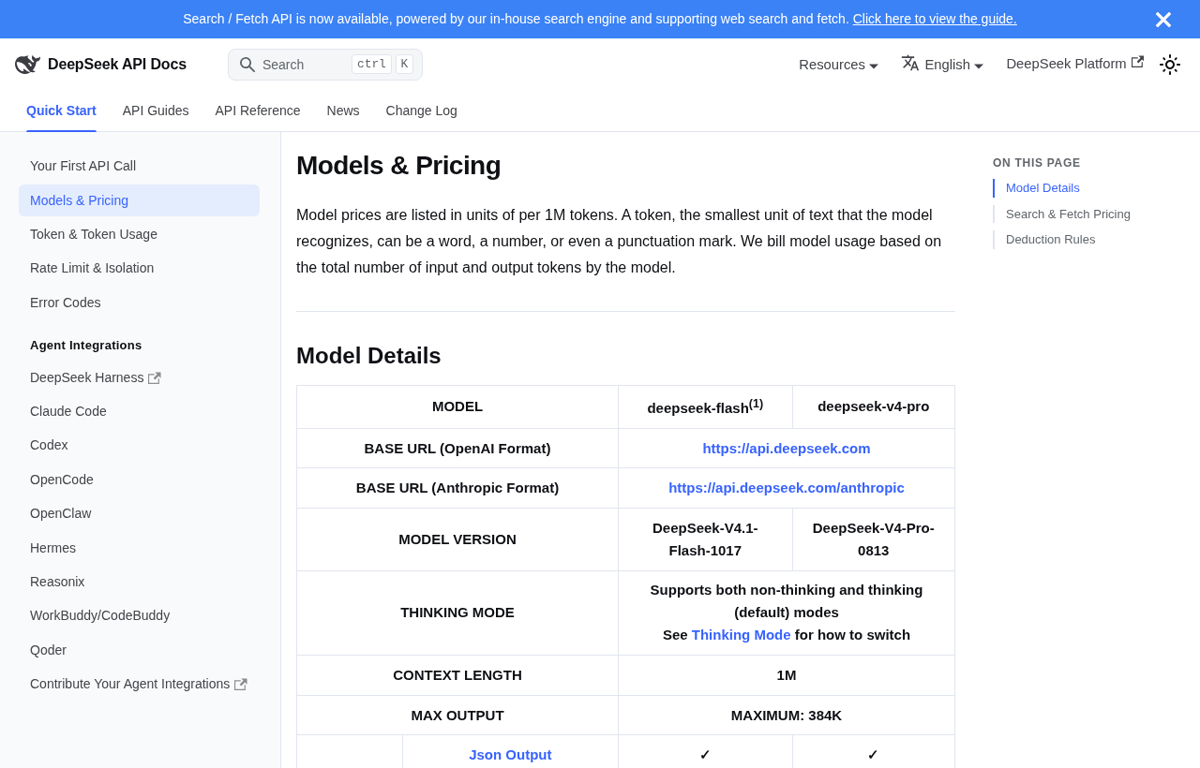Open Contribute Your Agent Integrations link
Viewport: 1200px width, 768px height.
coord(139,684)
